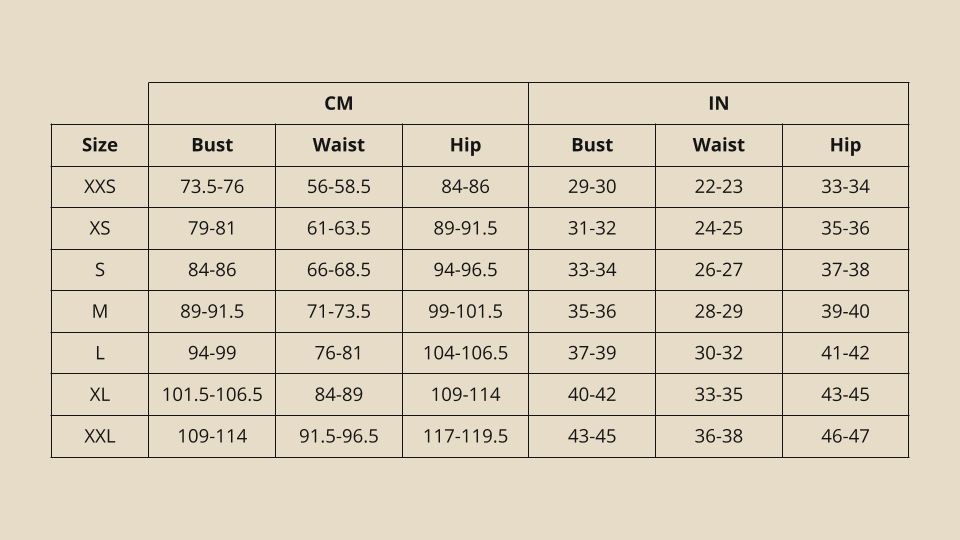
Task: Select the Size column header
Action: coord(100,145)
